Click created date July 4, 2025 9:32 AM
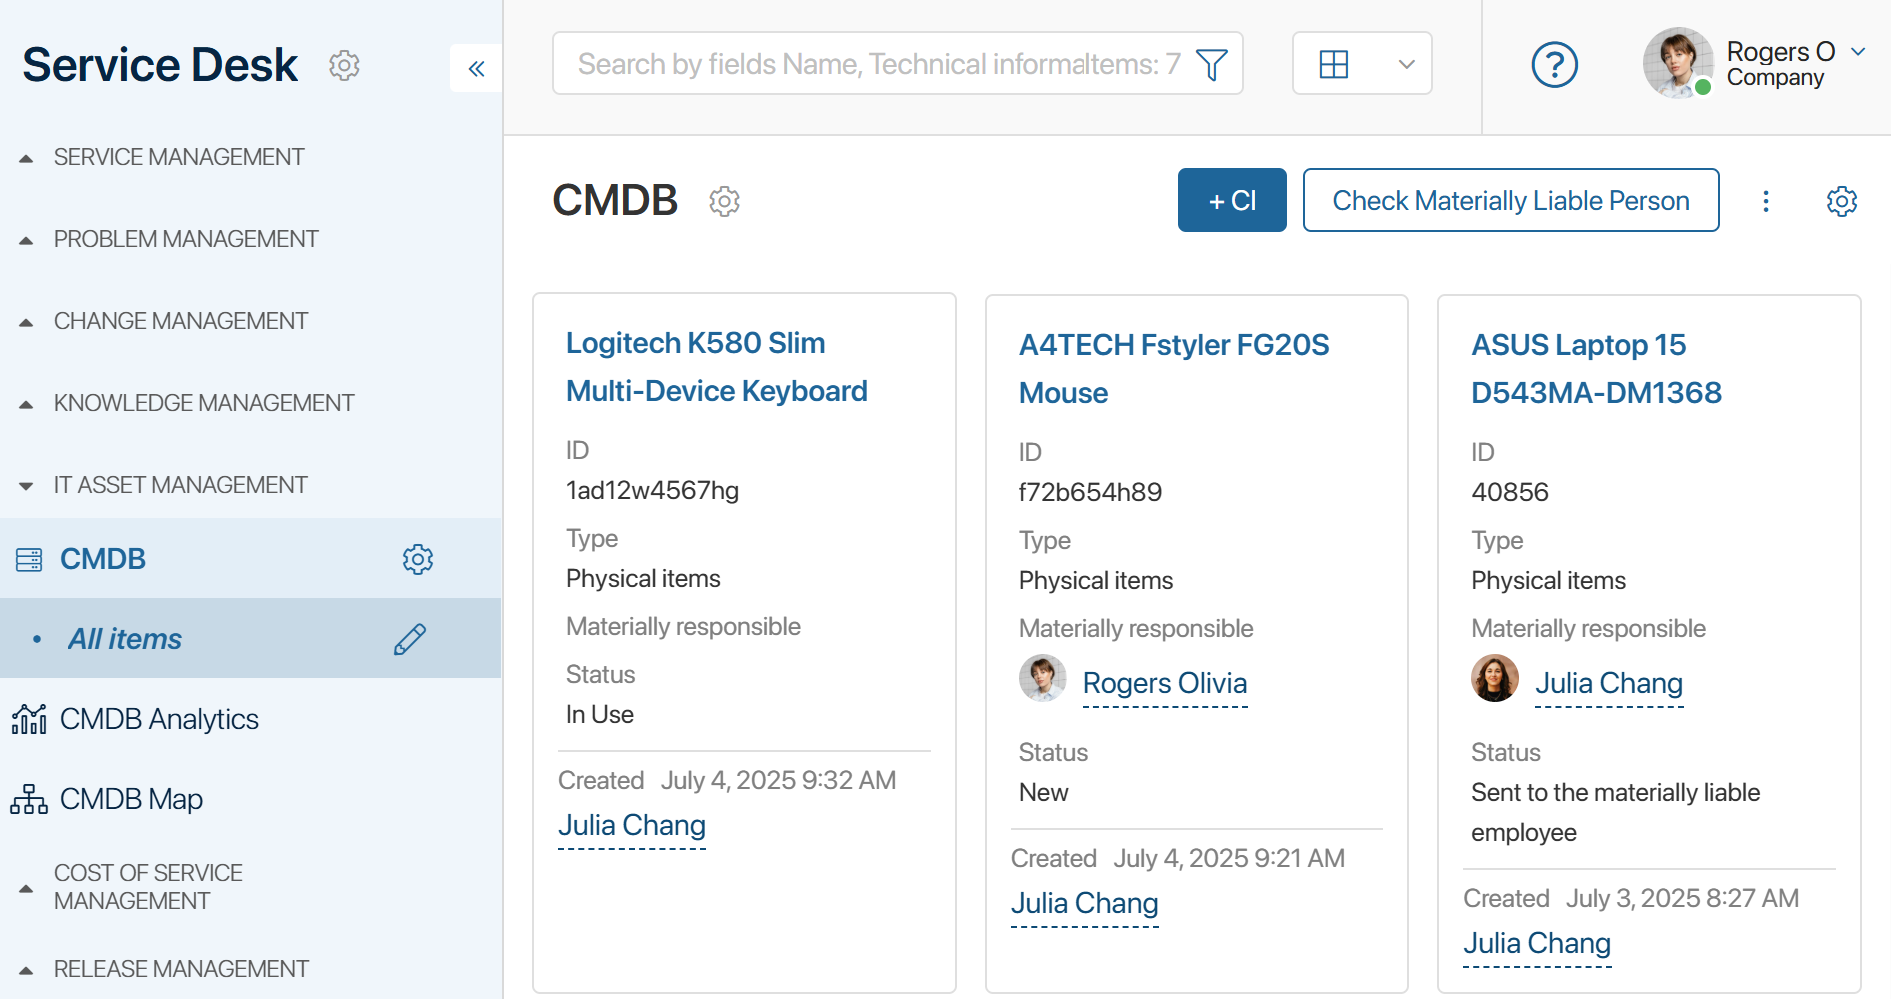The width and height of the screenshot is (1891, 999). (x=778, y=781)
